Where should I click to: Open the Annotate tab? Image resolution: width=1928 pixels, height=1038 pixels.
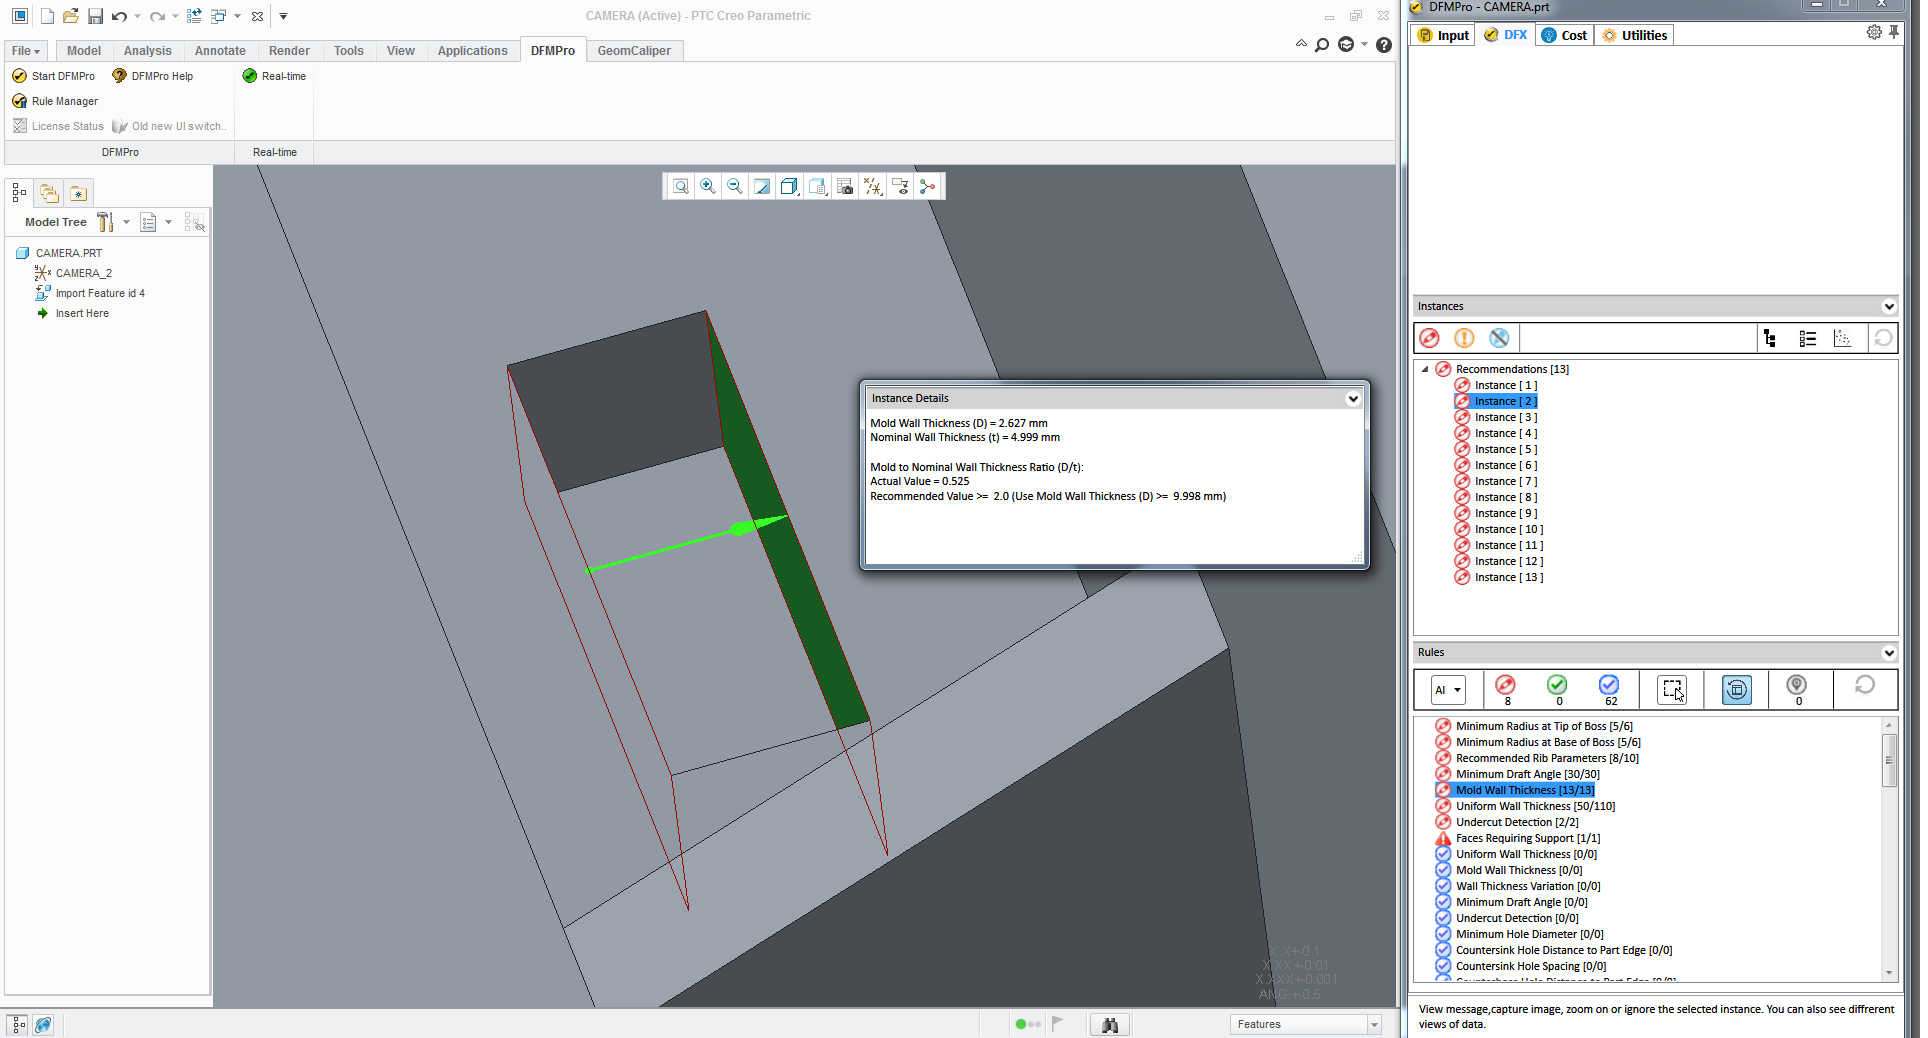220,51
